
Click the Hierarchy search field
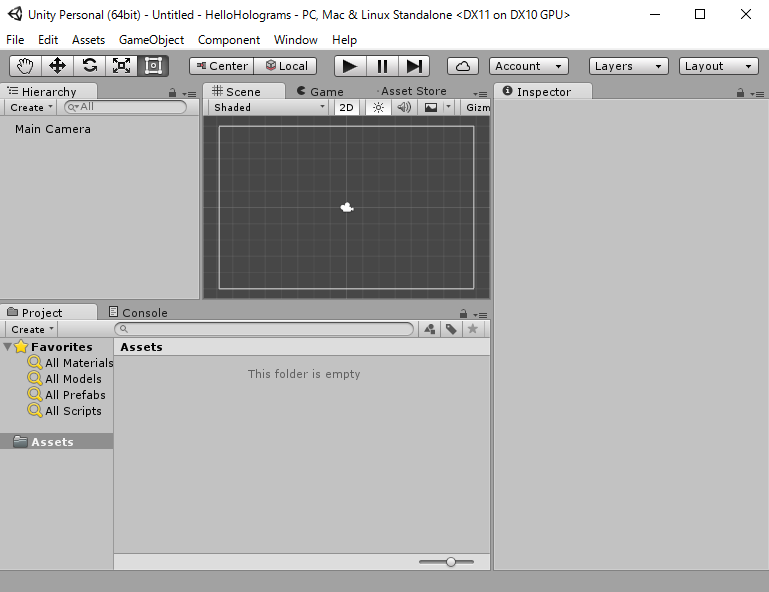coord(126,107)
